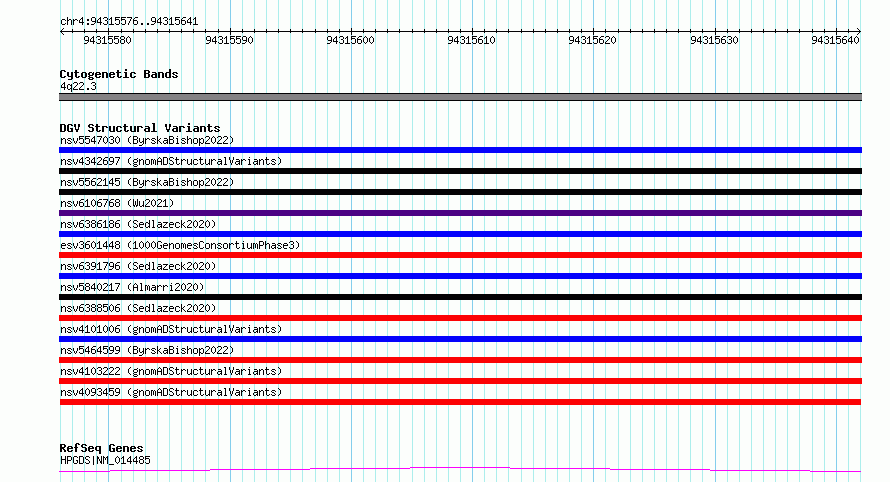Click the red bar for nsv4093459
Viewport: 890px width, 482px height.
click(460, 402)
